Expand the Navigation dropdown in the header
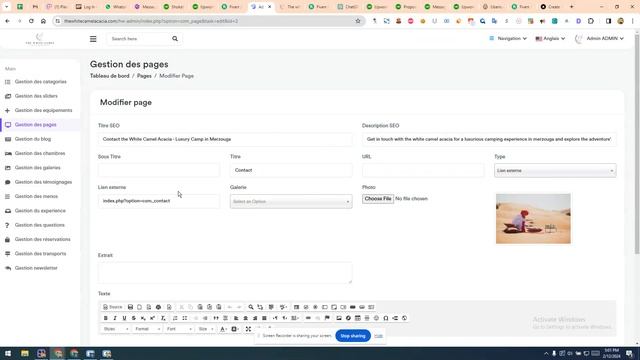 508,38
